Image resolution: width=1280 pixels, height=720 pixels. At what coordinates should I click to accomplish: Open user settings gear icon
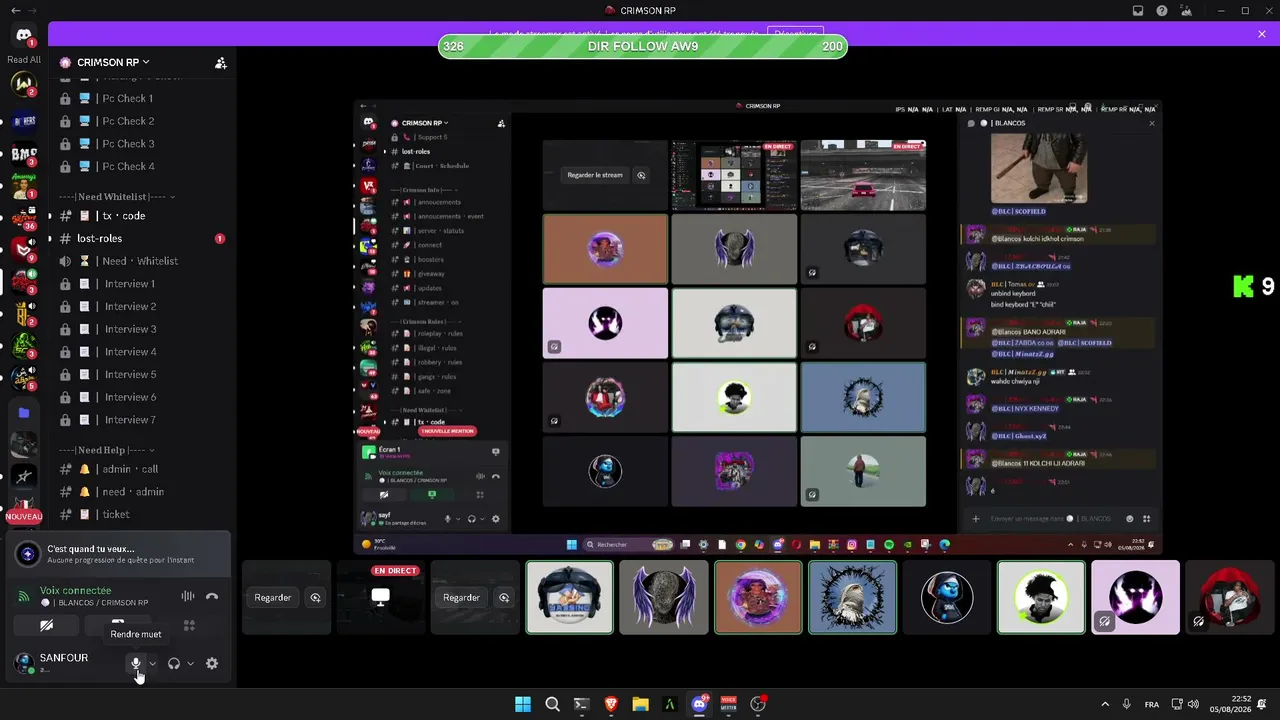[x=212, y=663]
